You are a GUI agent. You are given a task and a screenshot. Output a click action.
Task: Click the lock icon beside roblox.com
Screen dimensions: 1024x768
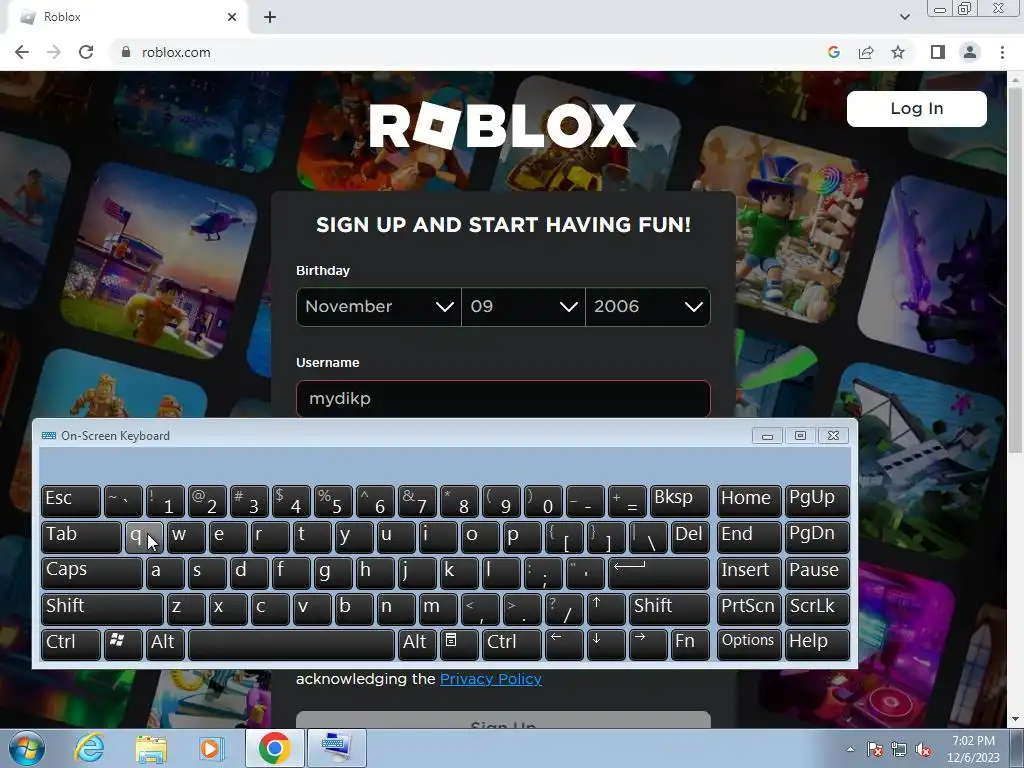[126, 52]
